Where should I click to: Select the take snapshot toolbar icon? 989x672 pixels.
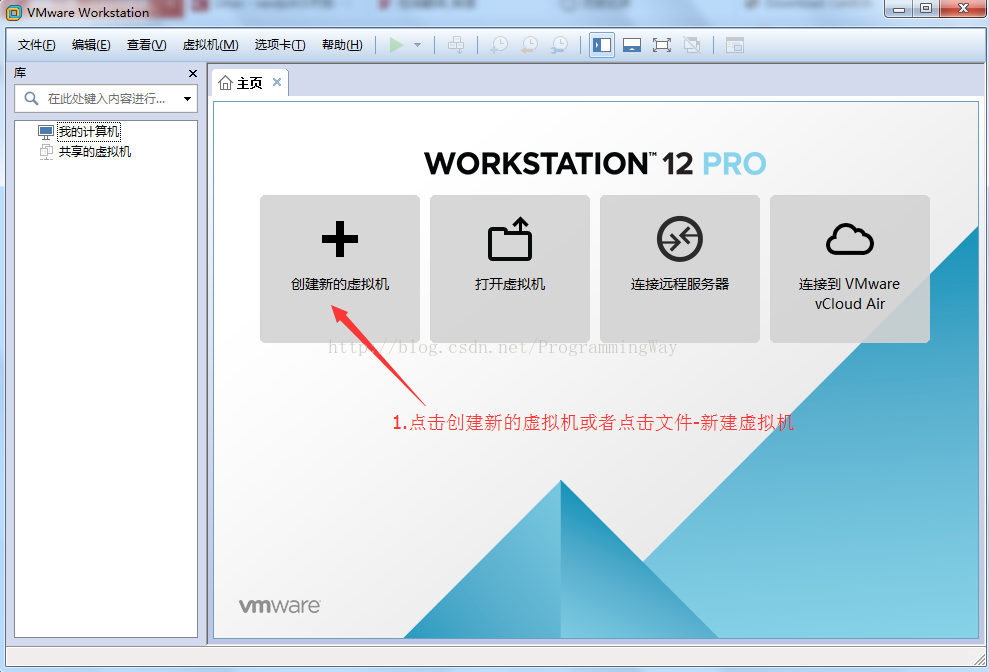pyautogui.click(x=499, y=45)
